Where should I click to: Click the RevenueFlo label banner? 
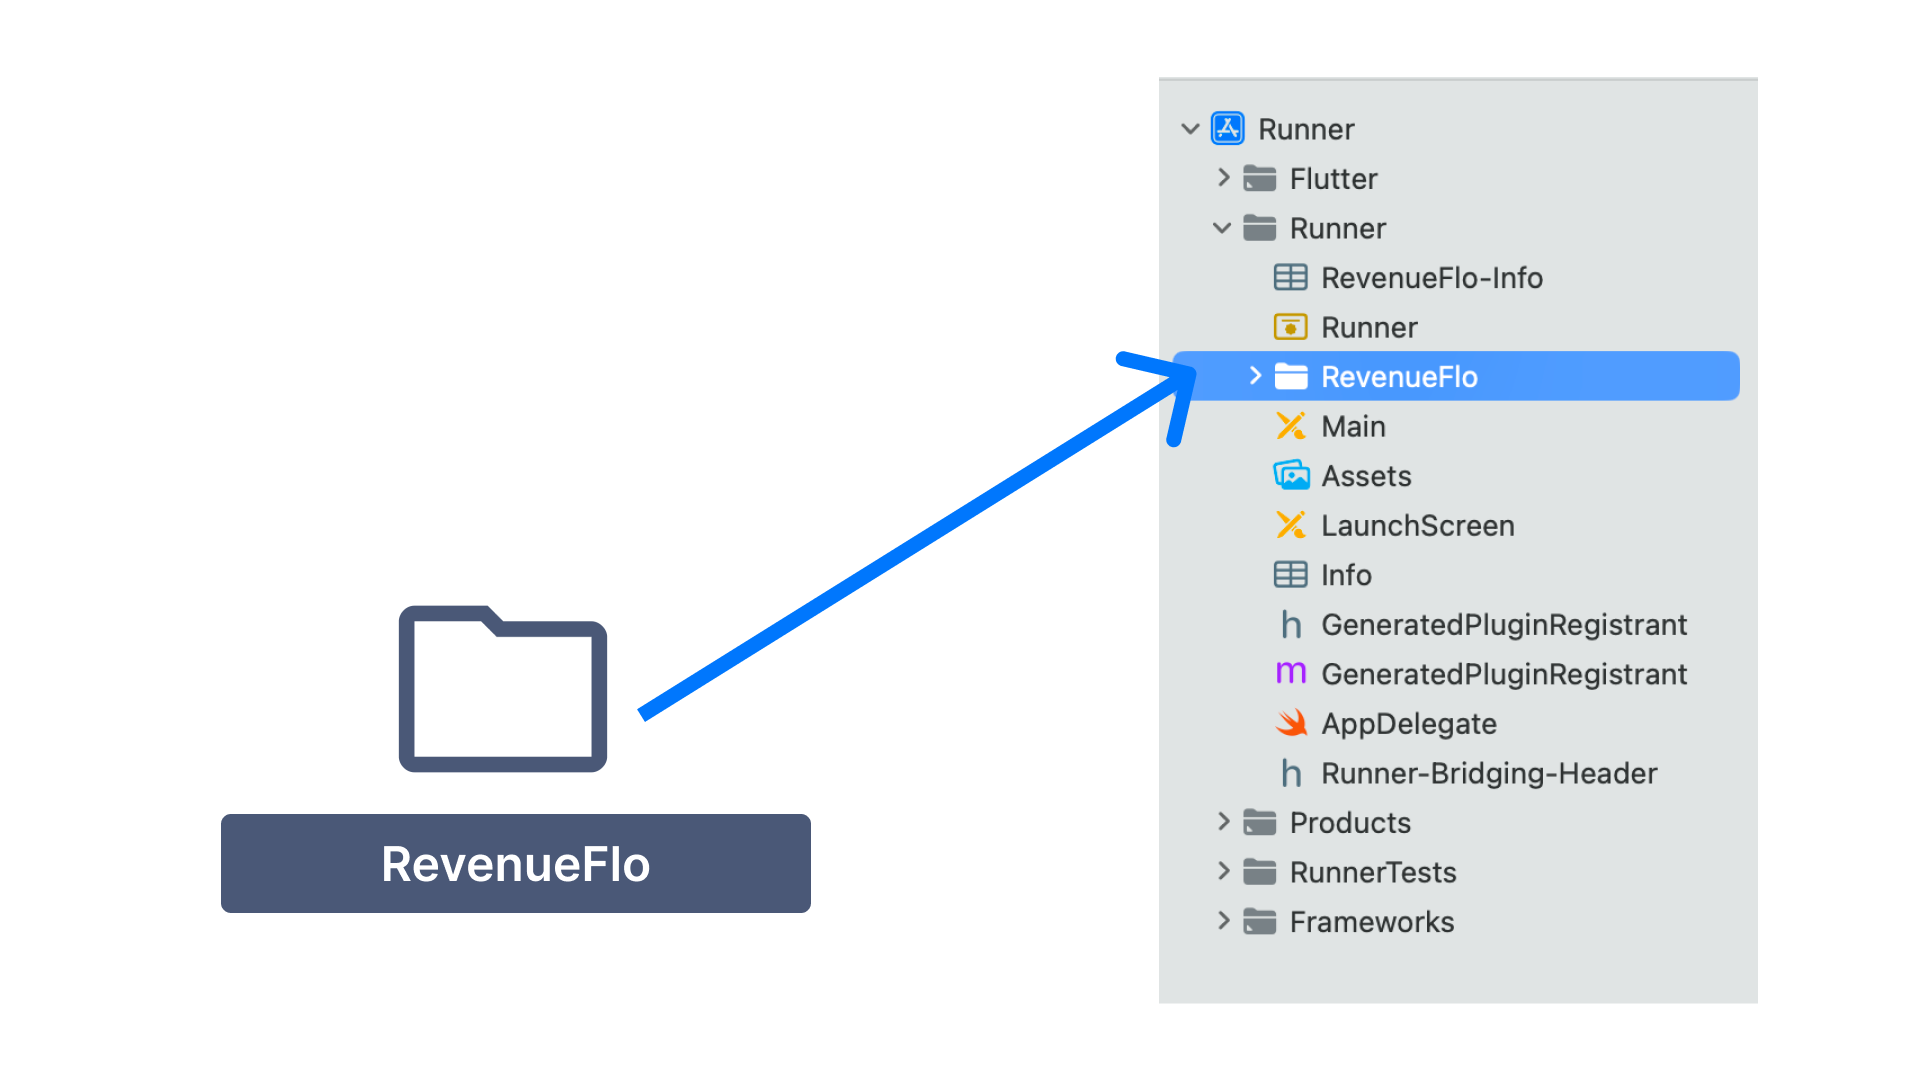coord(515,863)
